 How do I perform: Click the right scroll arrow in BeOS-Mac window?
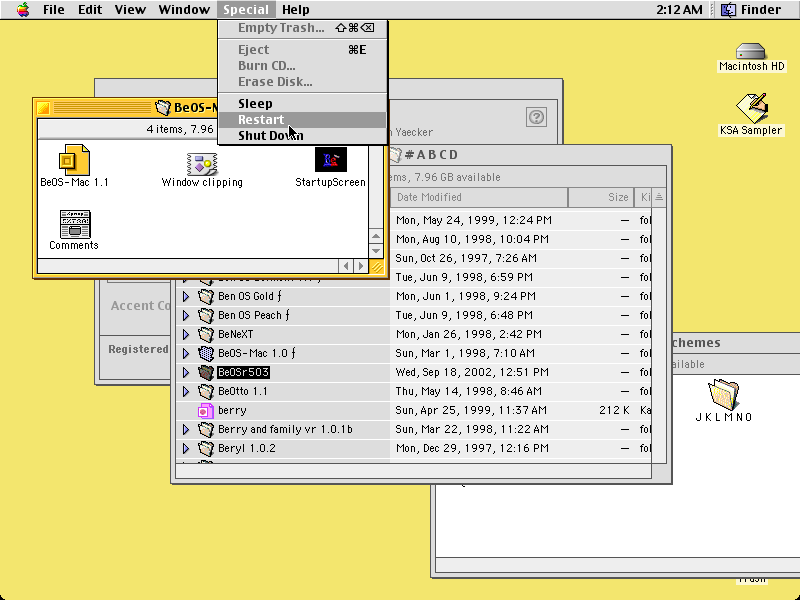point(361,266)
